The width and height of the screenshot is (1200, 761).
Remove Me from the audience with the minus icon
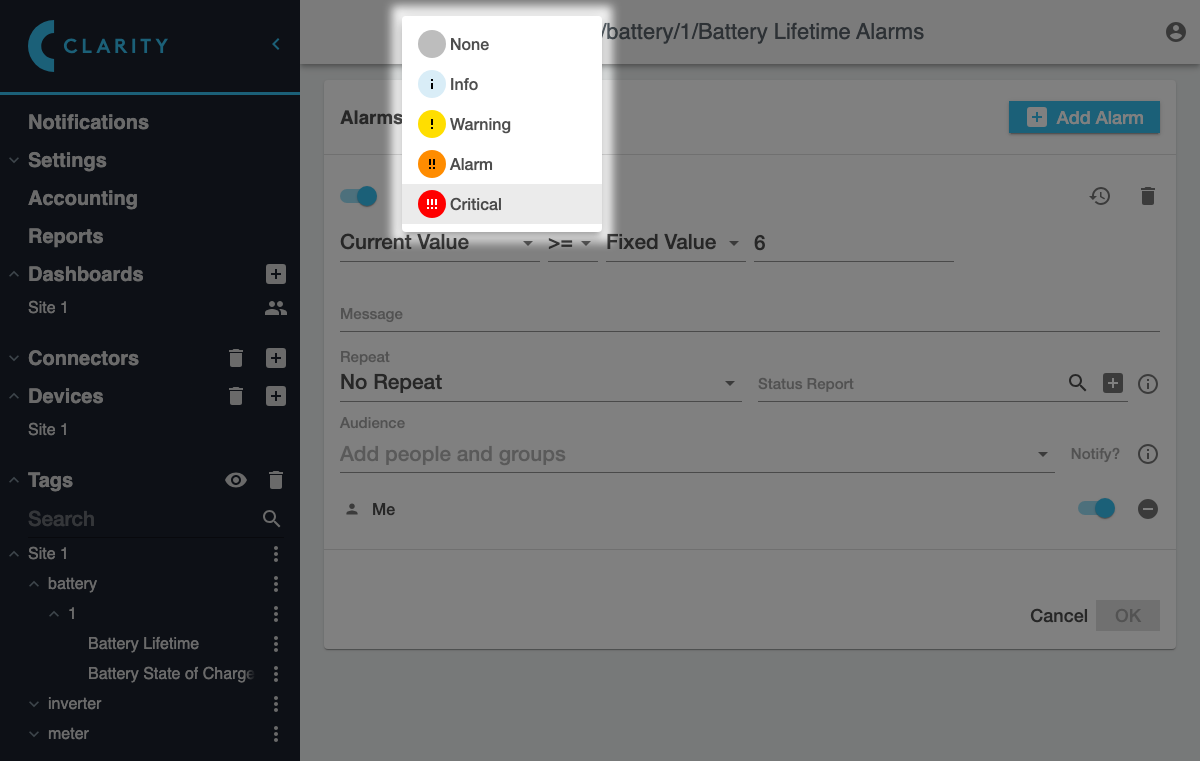pos(1148,509)
